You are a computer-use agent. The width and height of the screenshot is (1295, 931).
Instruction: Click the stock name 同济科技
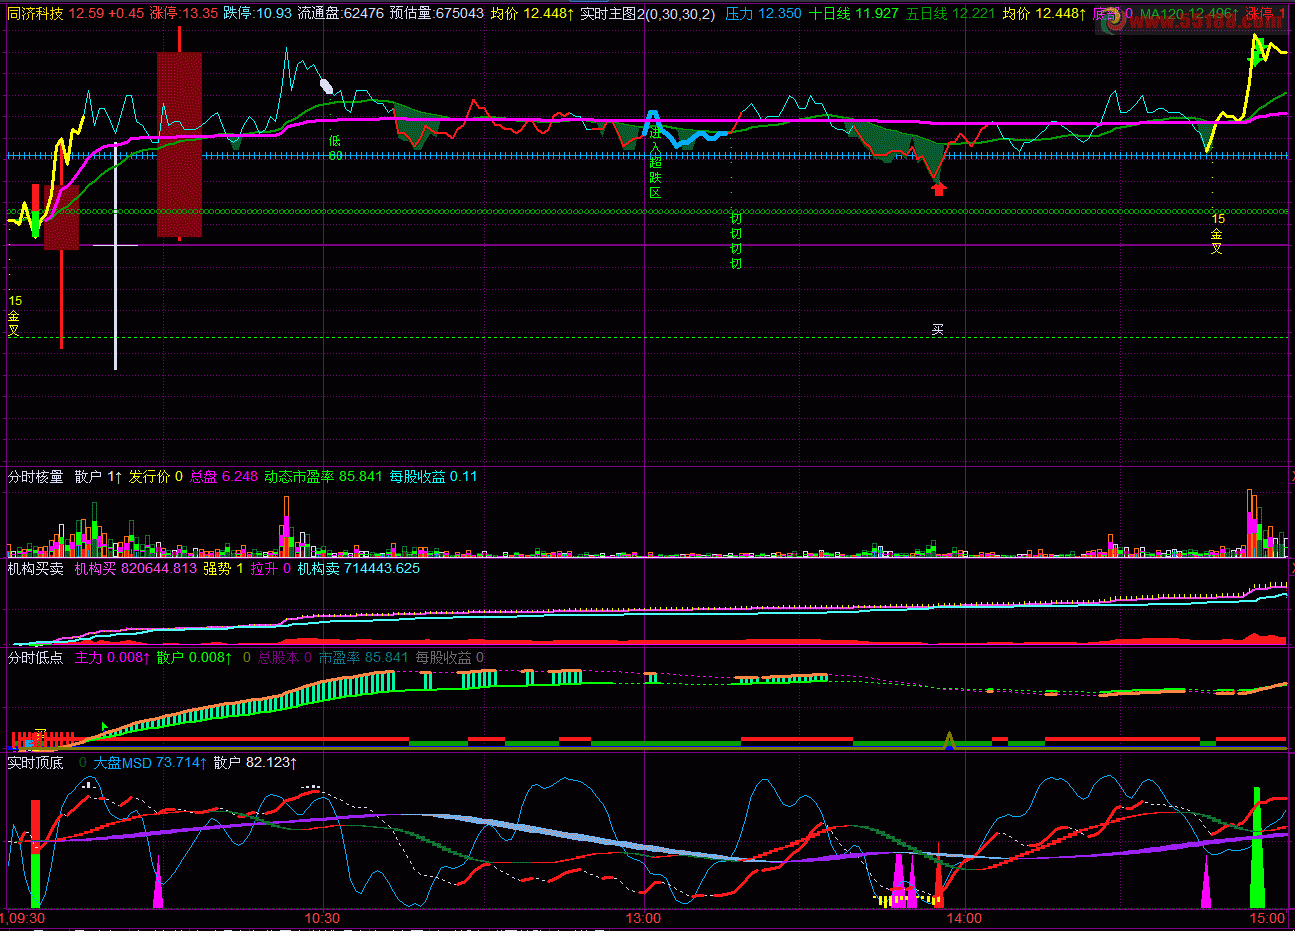(x=35, y=14)
